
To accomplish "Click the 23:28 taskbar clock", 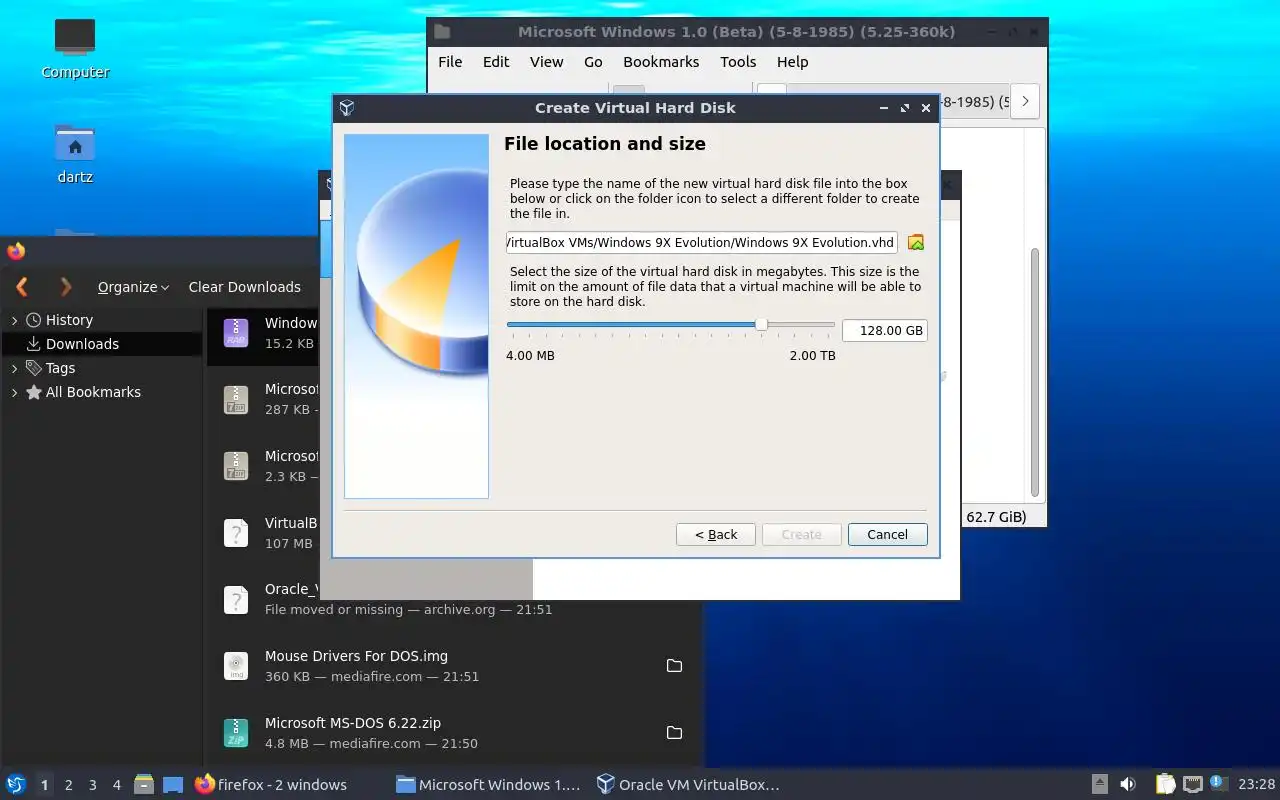I will click(1256, 785).
